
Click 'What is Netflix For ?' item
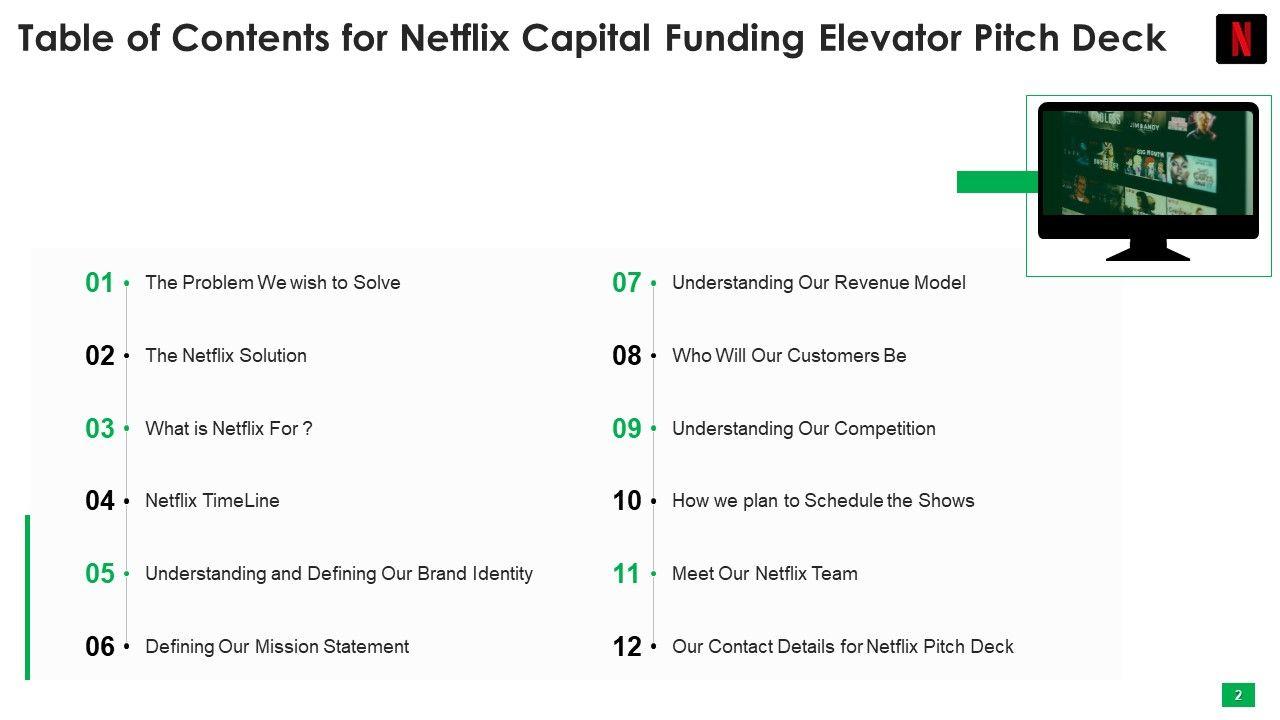click(x=228, y=429)
